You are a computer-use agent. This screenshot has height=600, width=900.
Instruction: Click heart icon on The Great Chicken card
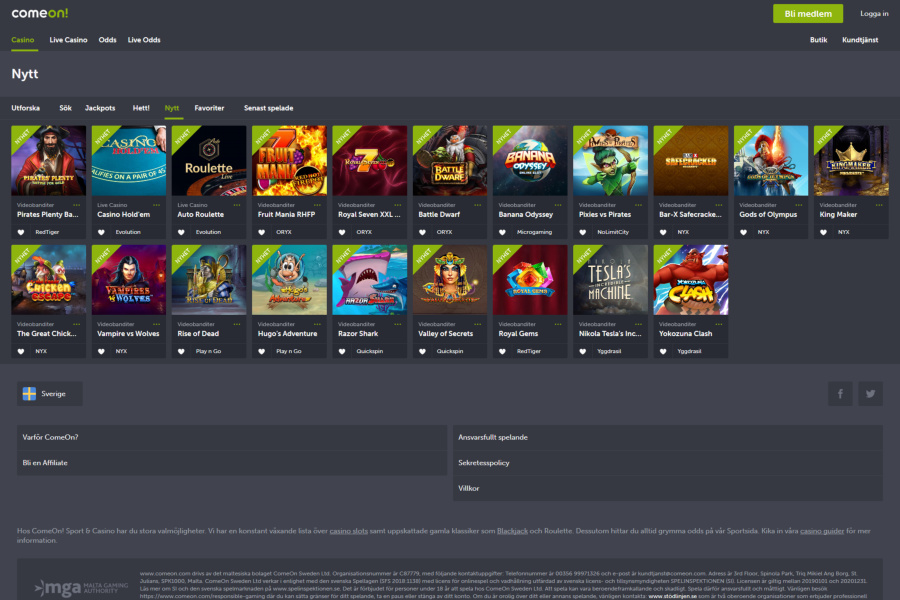(x=21, y=351)
